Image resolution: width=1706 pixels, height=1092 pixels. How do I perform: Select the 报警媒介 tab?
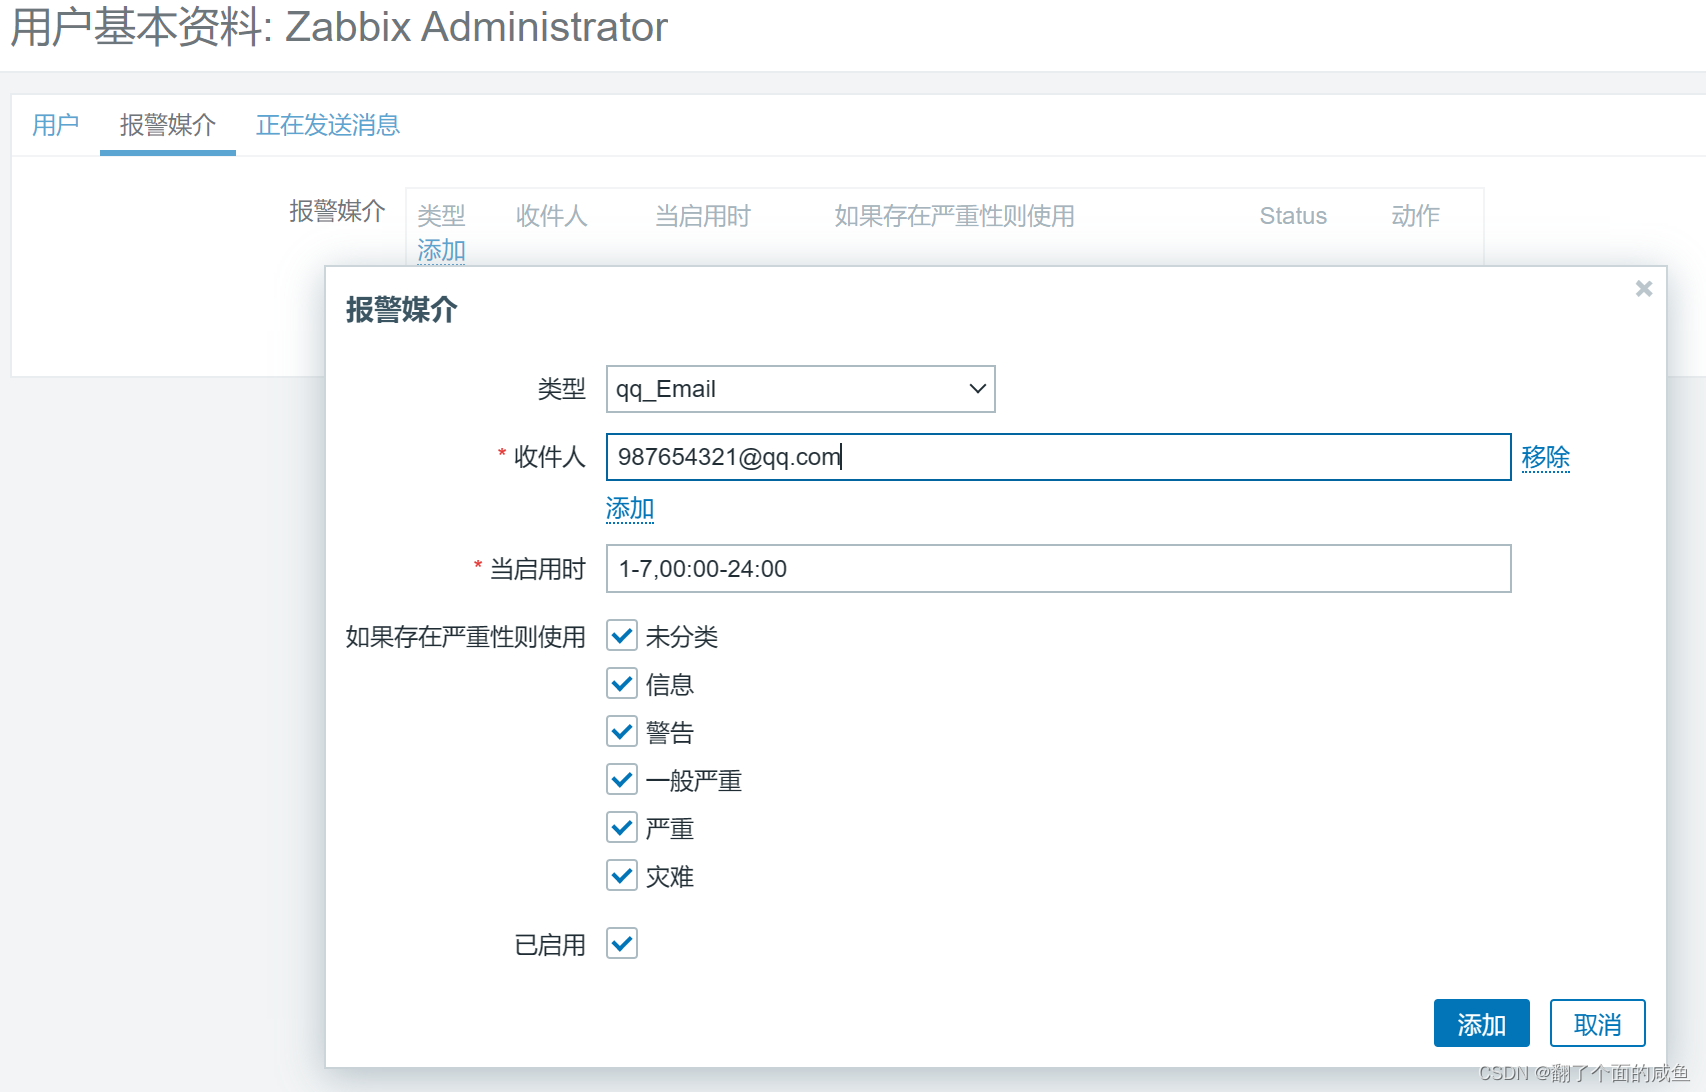click(167, 125)
